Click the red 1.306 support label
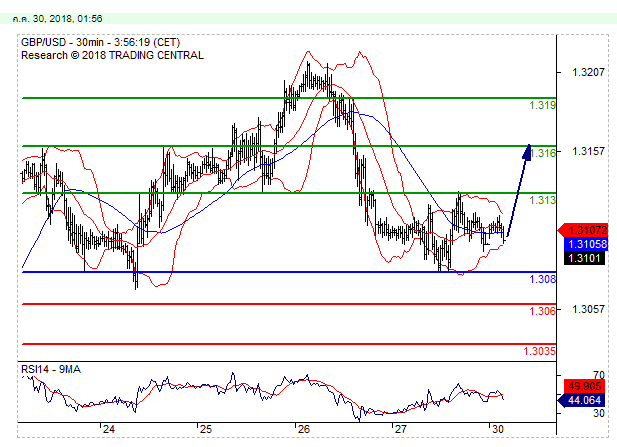This screenshot has height=447, width=617. point(542,311)
